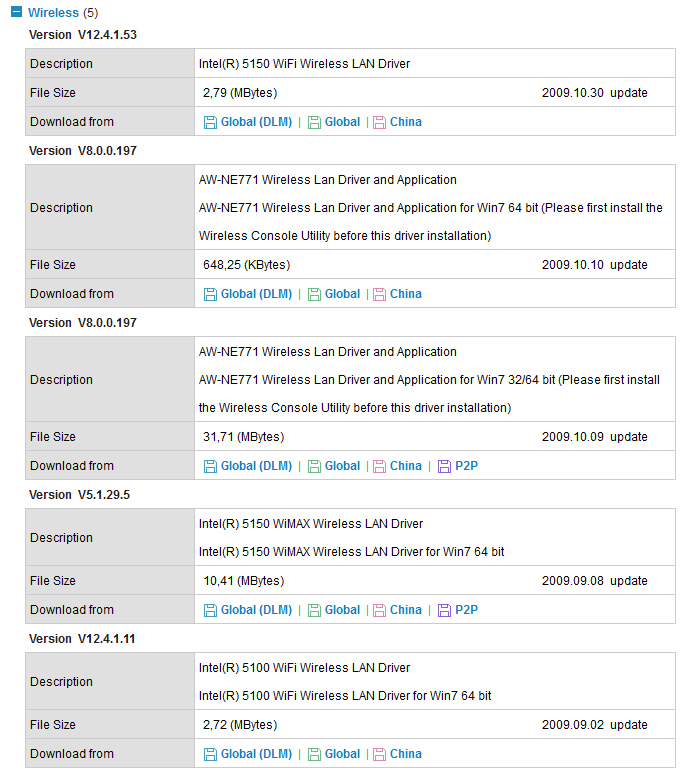Download WiMAX V5.1.29.5 from Global link
The height and width of the screenshot is (778, 695).
click(342, 610)
